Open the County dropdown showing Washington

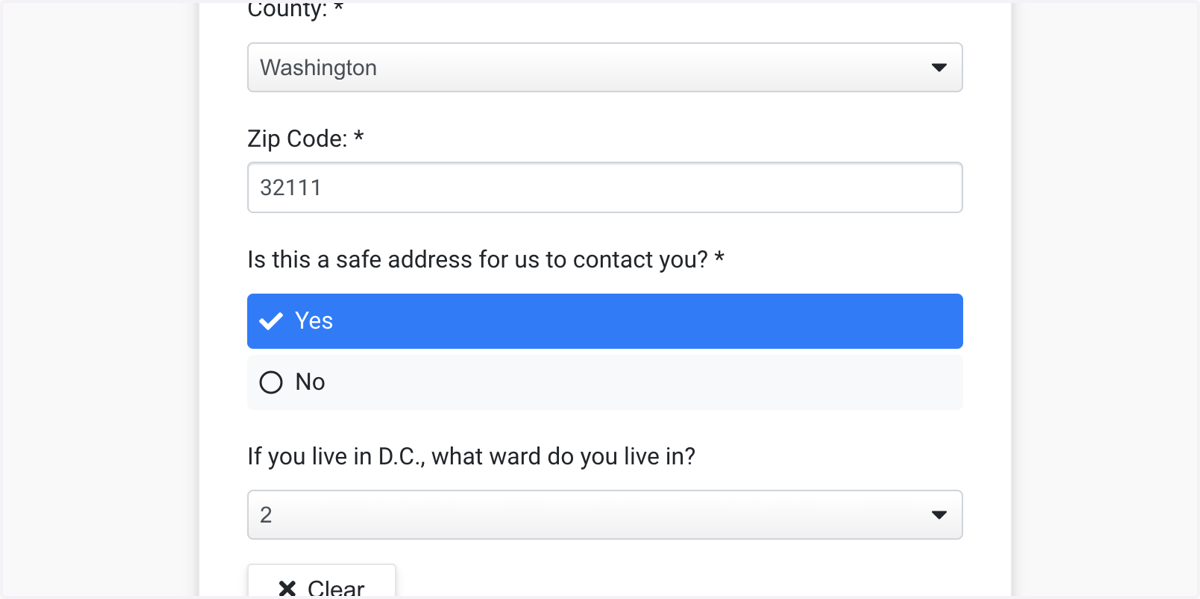tap(605, 67)
